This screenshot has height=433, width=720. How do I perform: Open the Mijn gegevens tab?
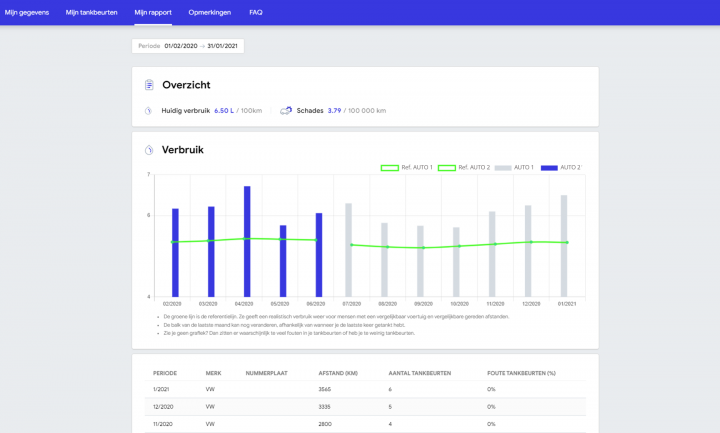click(x=27, y=12)
